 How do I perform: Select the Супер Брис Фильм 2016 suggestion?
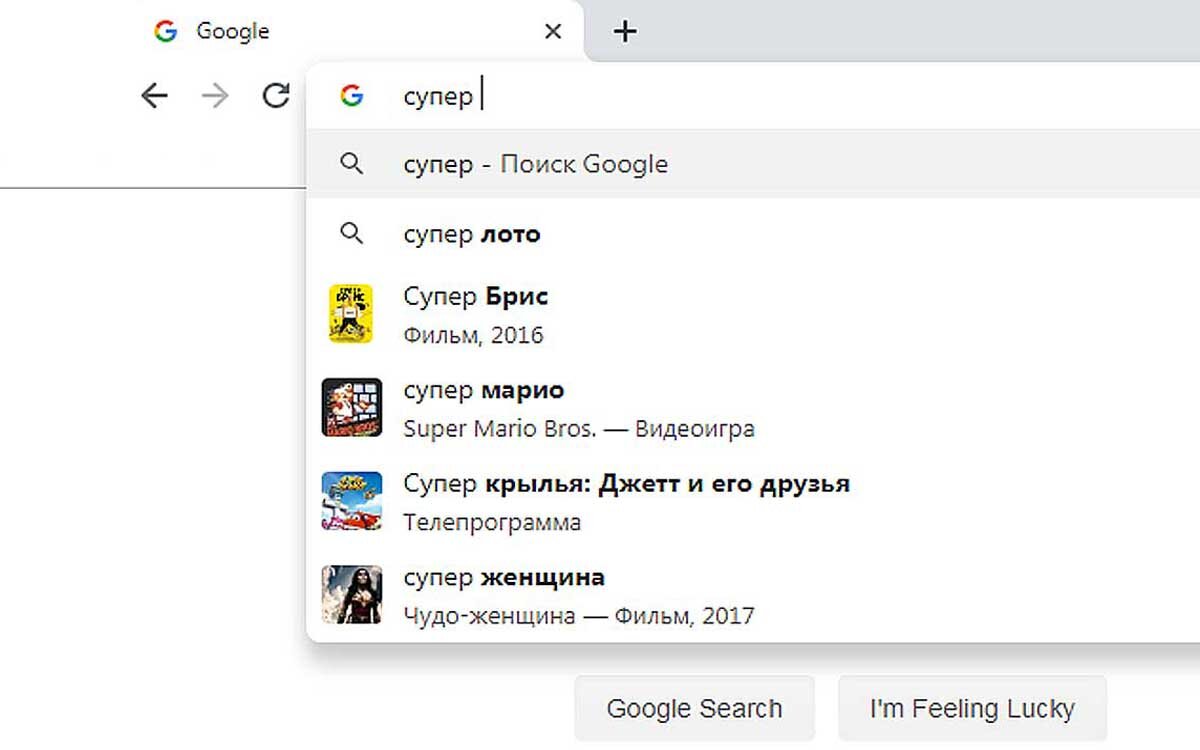tap(752, 314)
